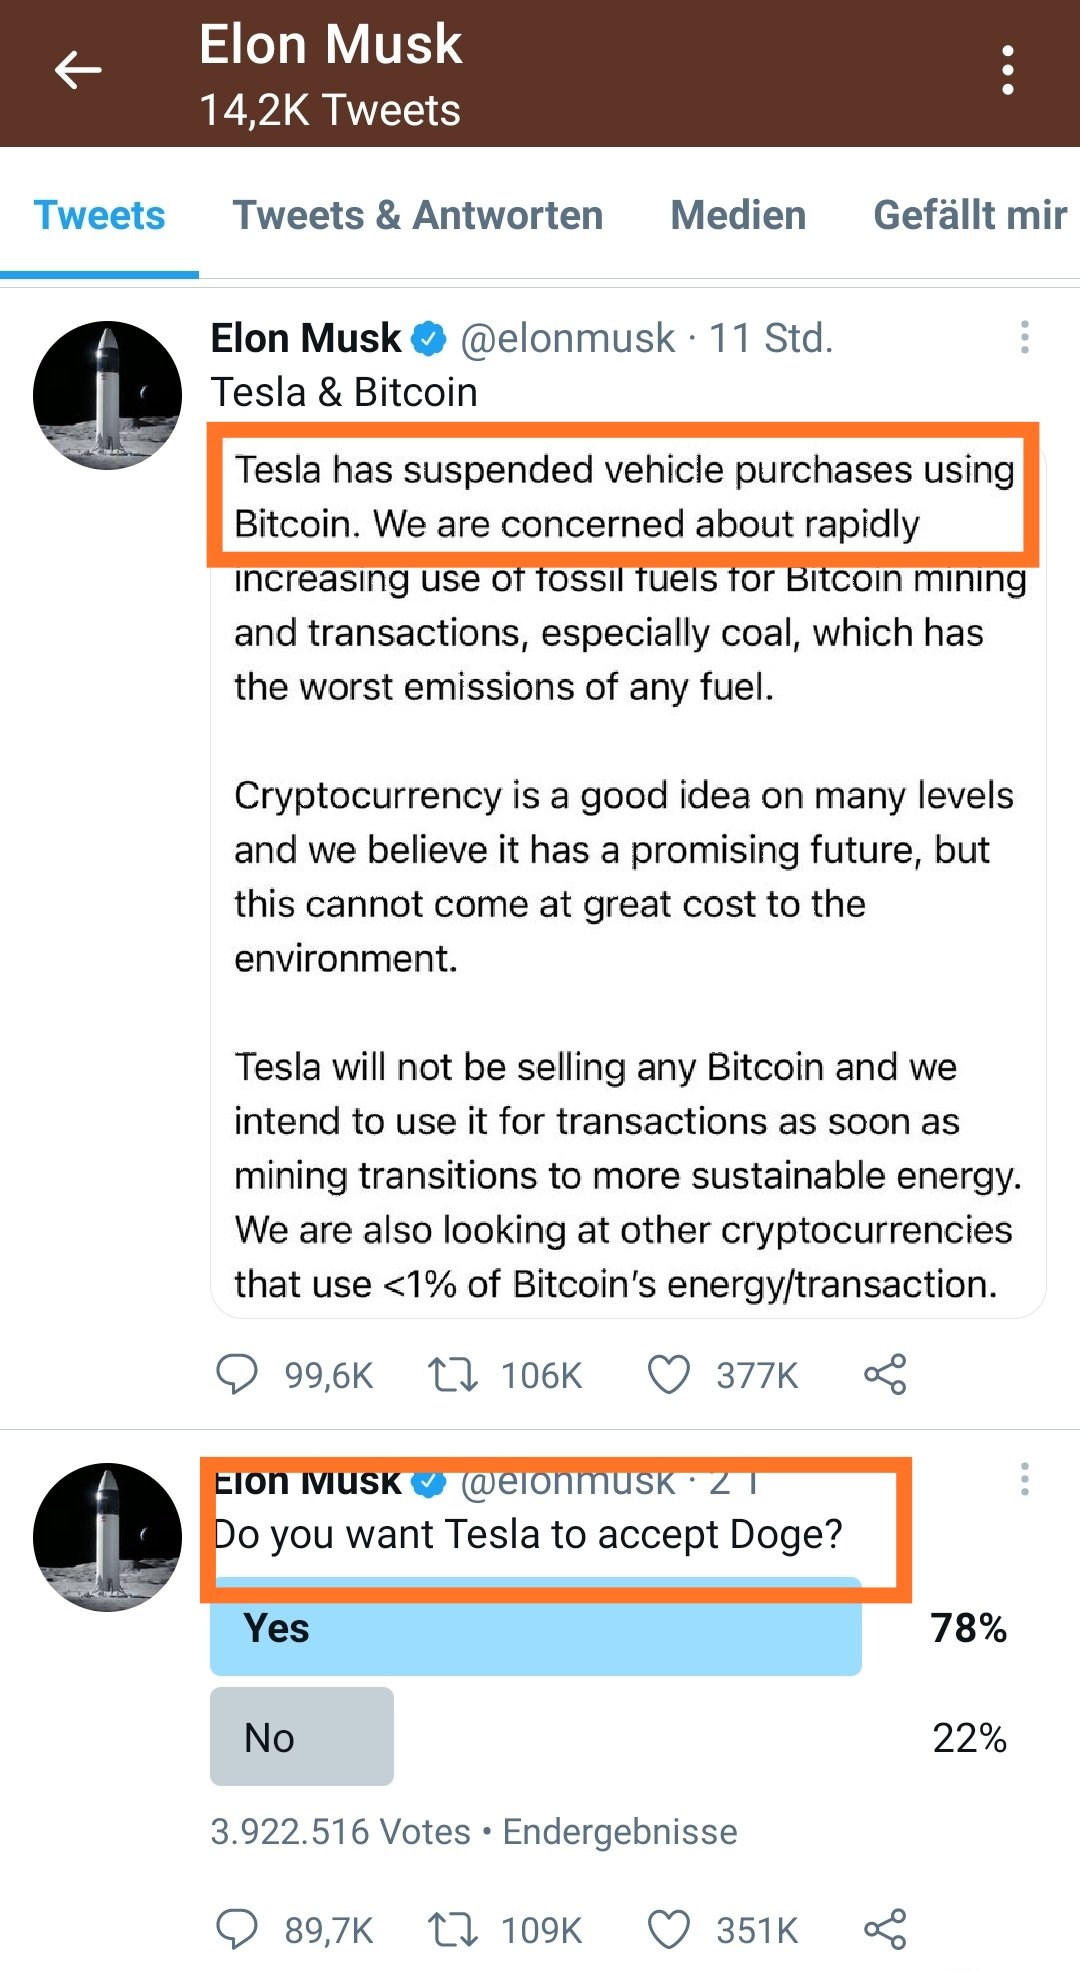Tap the No poll result bar
Image resolution: width=1080 pixels, height=1971 pixels.
[301, 1738]
